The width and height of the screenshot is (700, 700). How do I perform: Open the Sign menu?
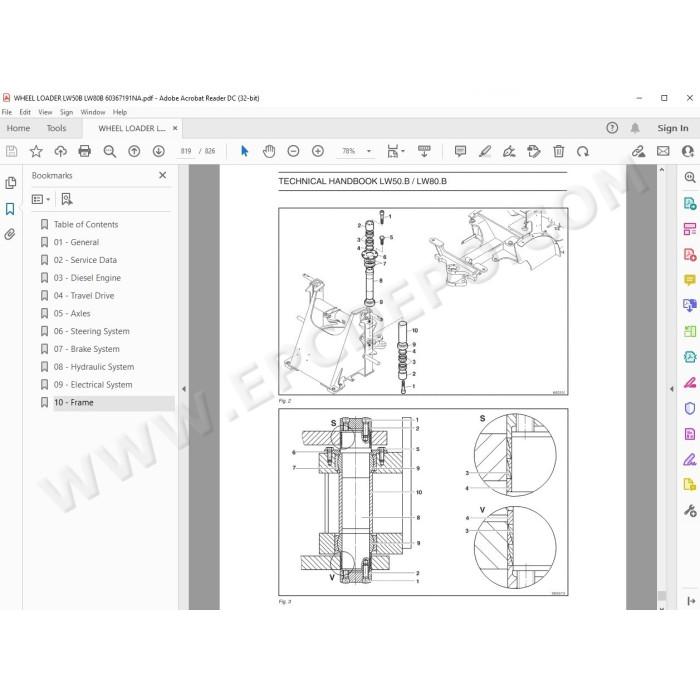click(67, 112)
